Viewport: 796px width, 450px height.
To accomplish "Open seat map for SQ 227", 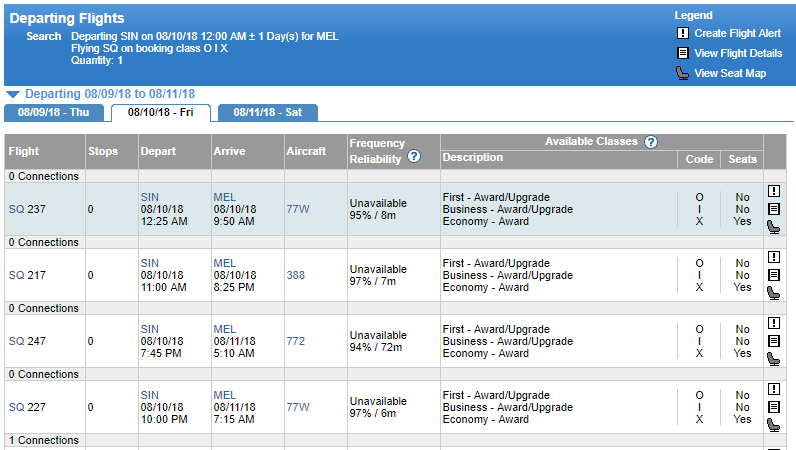I will (x=773, y=425).
